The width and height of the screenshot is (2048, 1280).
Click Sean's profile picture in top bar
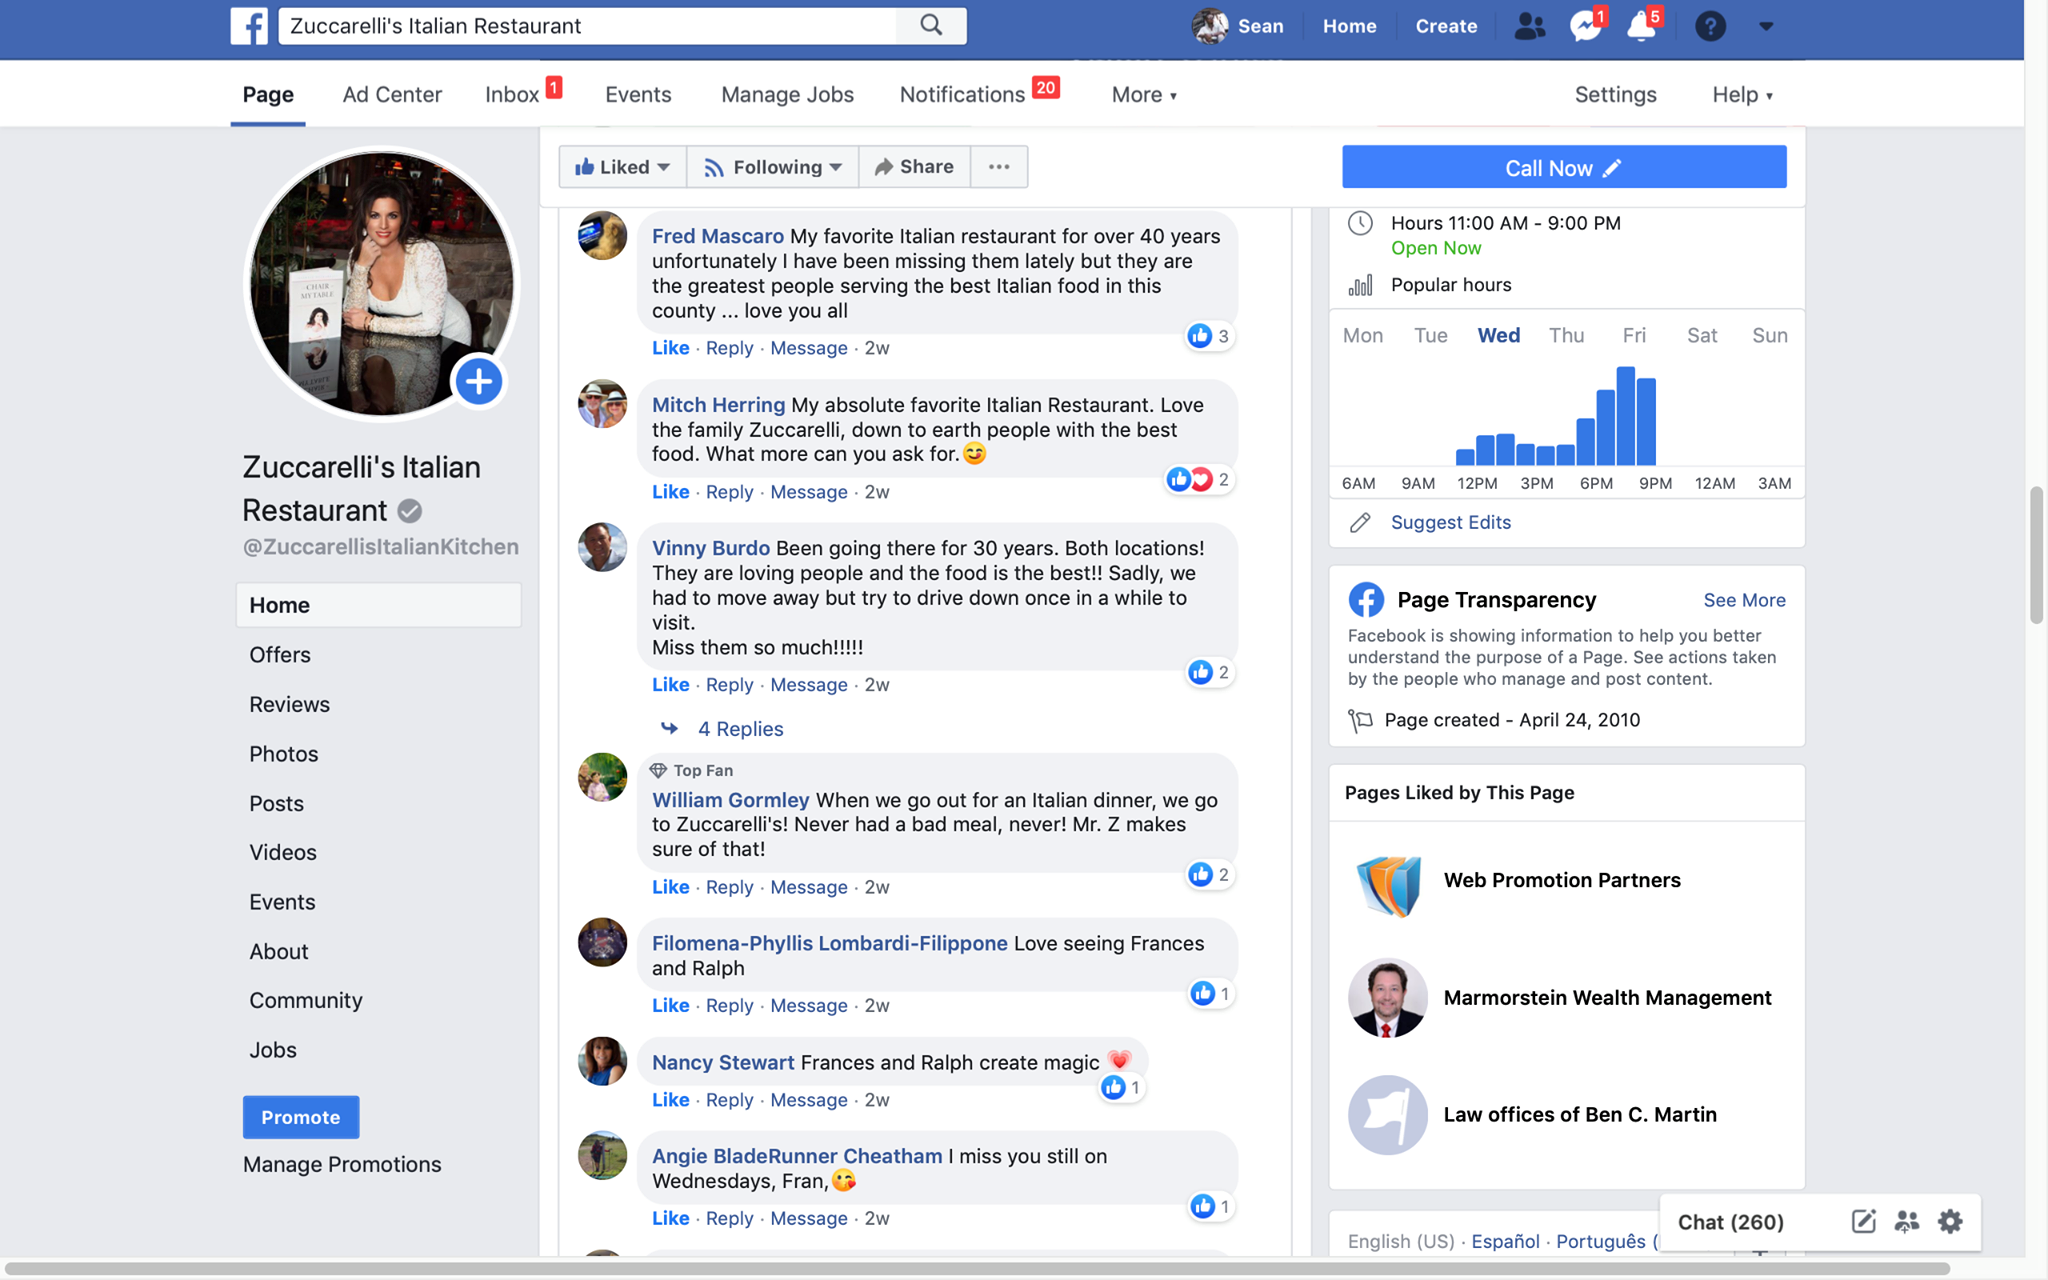pos(1210,26)
